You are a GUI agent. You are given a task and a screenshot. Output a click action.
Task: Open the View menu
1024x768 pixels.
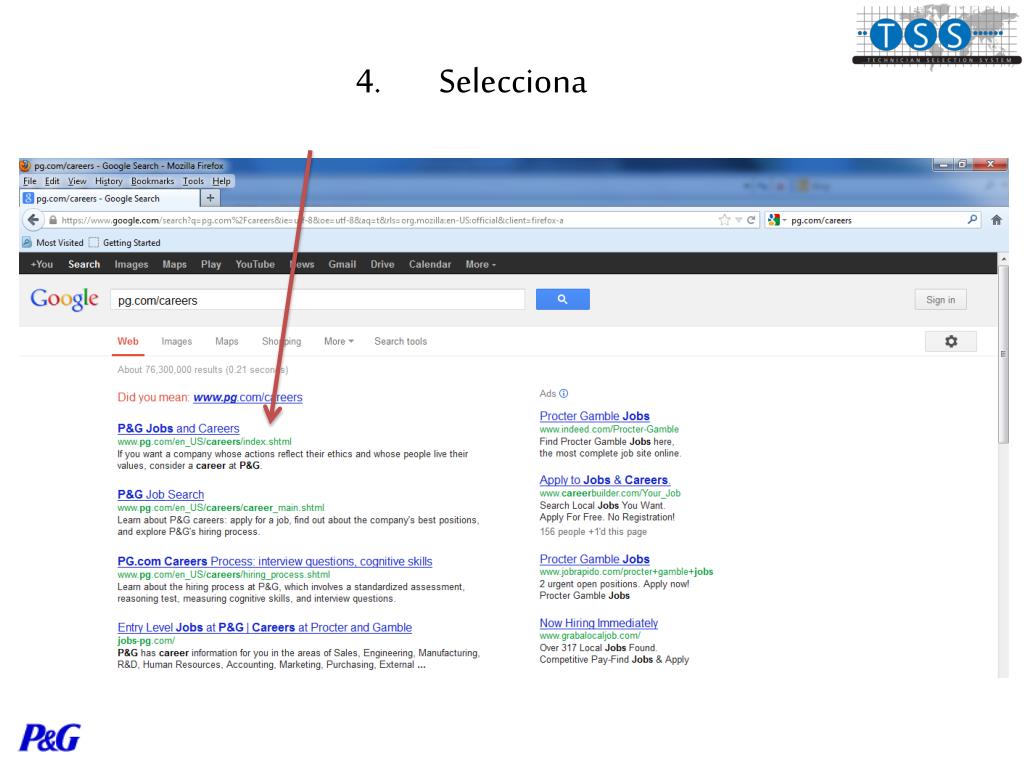point(77,181)
